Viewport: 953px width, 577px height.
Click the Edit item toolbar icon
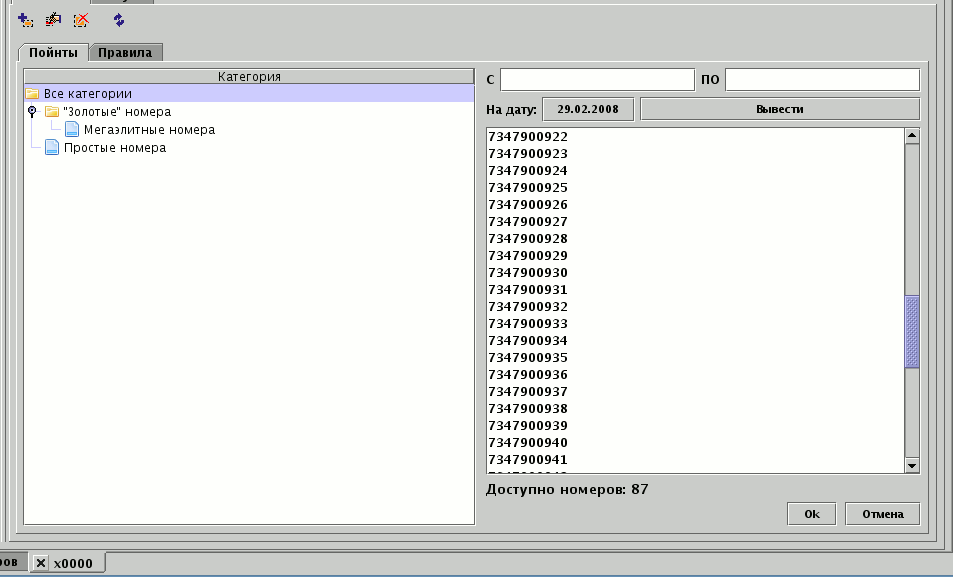pos(54,20)
